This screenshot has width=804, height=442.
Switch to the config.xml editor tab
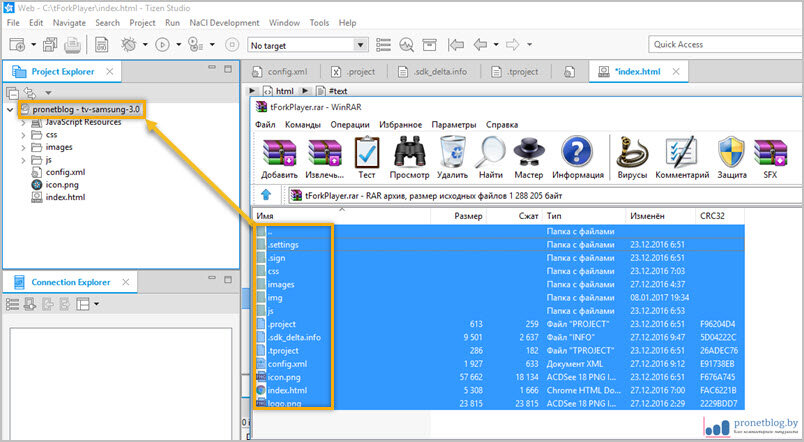(280, 72)
